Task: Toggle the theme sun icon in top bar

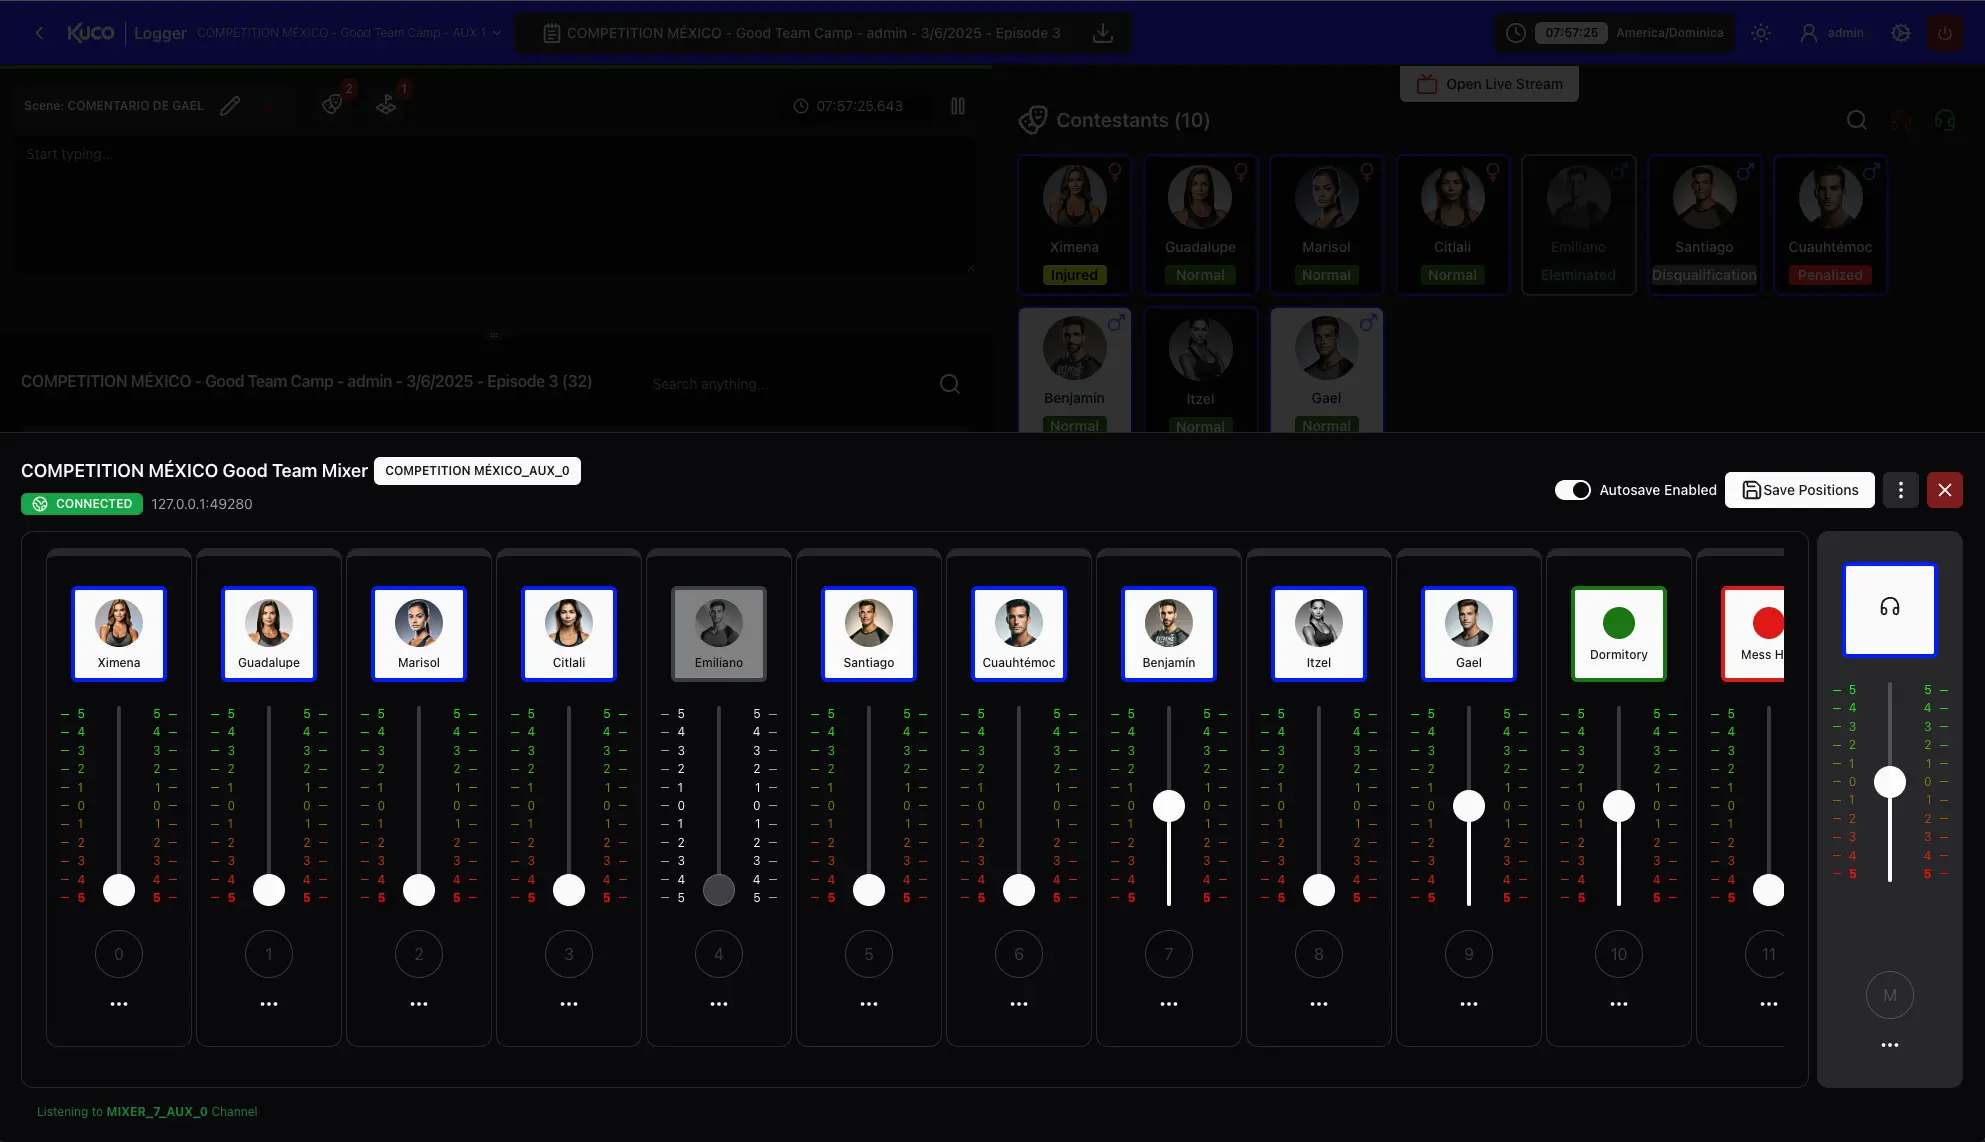Action: [x=1761, y=33]
